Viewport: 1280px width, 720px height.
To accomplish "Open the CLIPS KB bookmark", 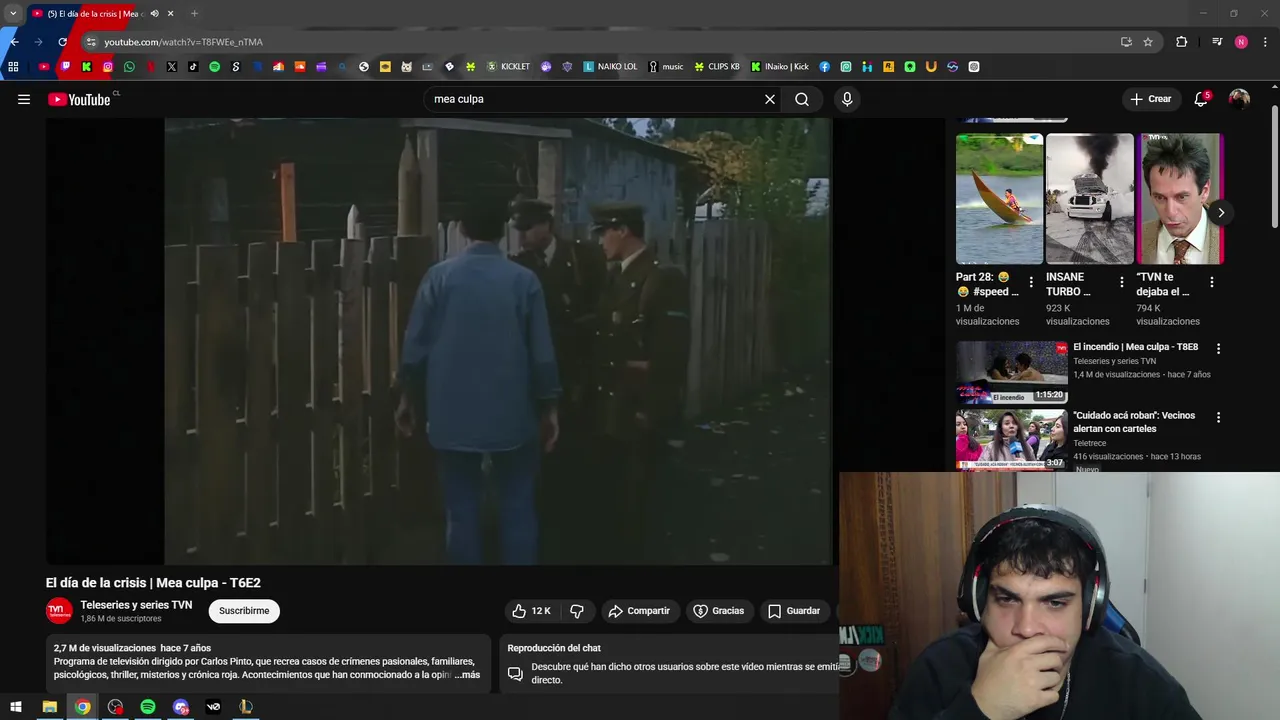I will [x=717, y=67].
